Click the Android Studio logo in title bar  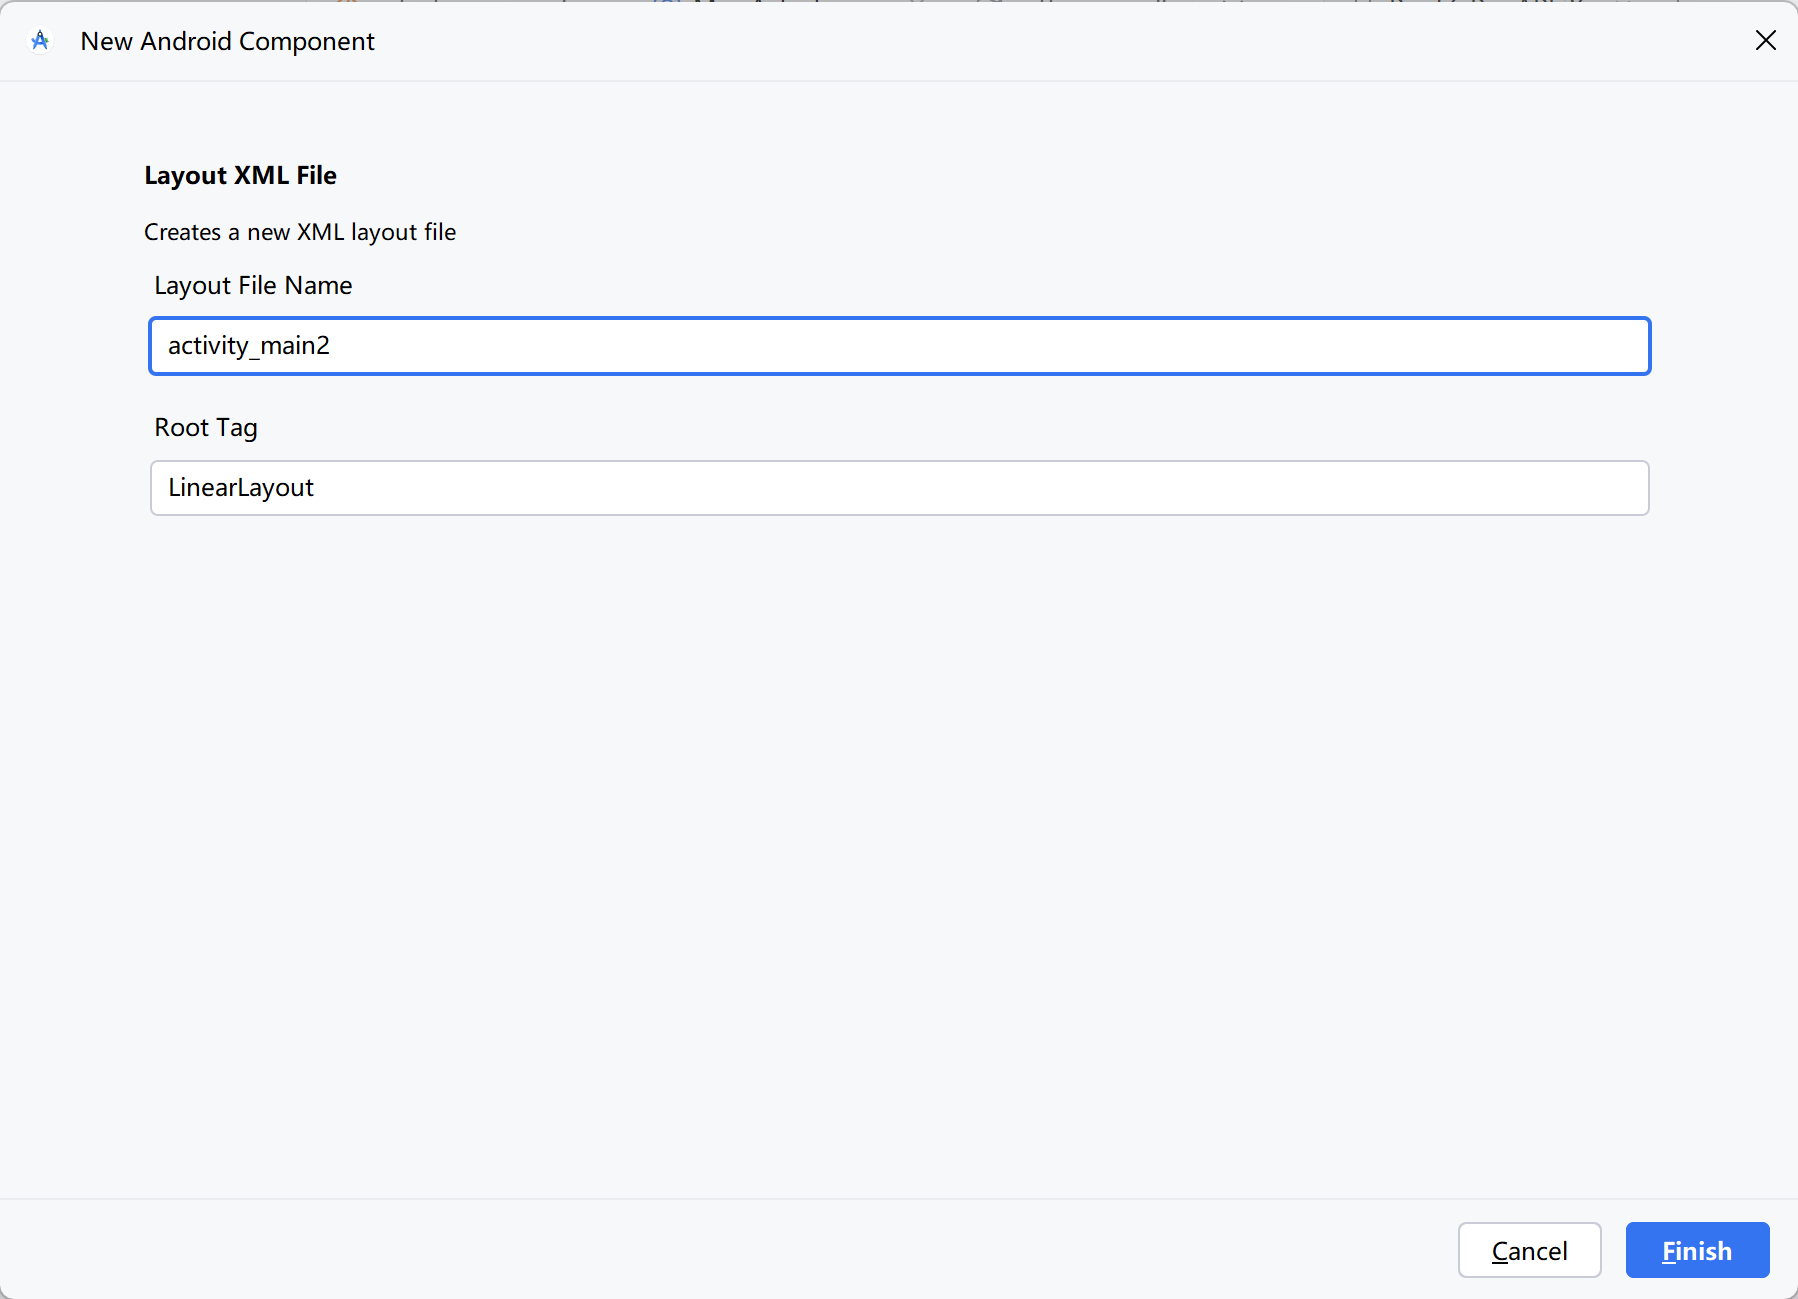coord(40,41)
